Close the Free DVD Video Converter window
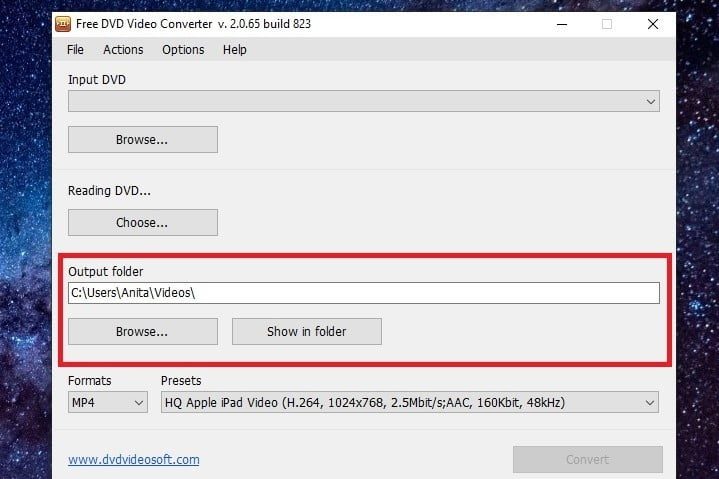Screen dimensions: 719x479 pos(653,24)
